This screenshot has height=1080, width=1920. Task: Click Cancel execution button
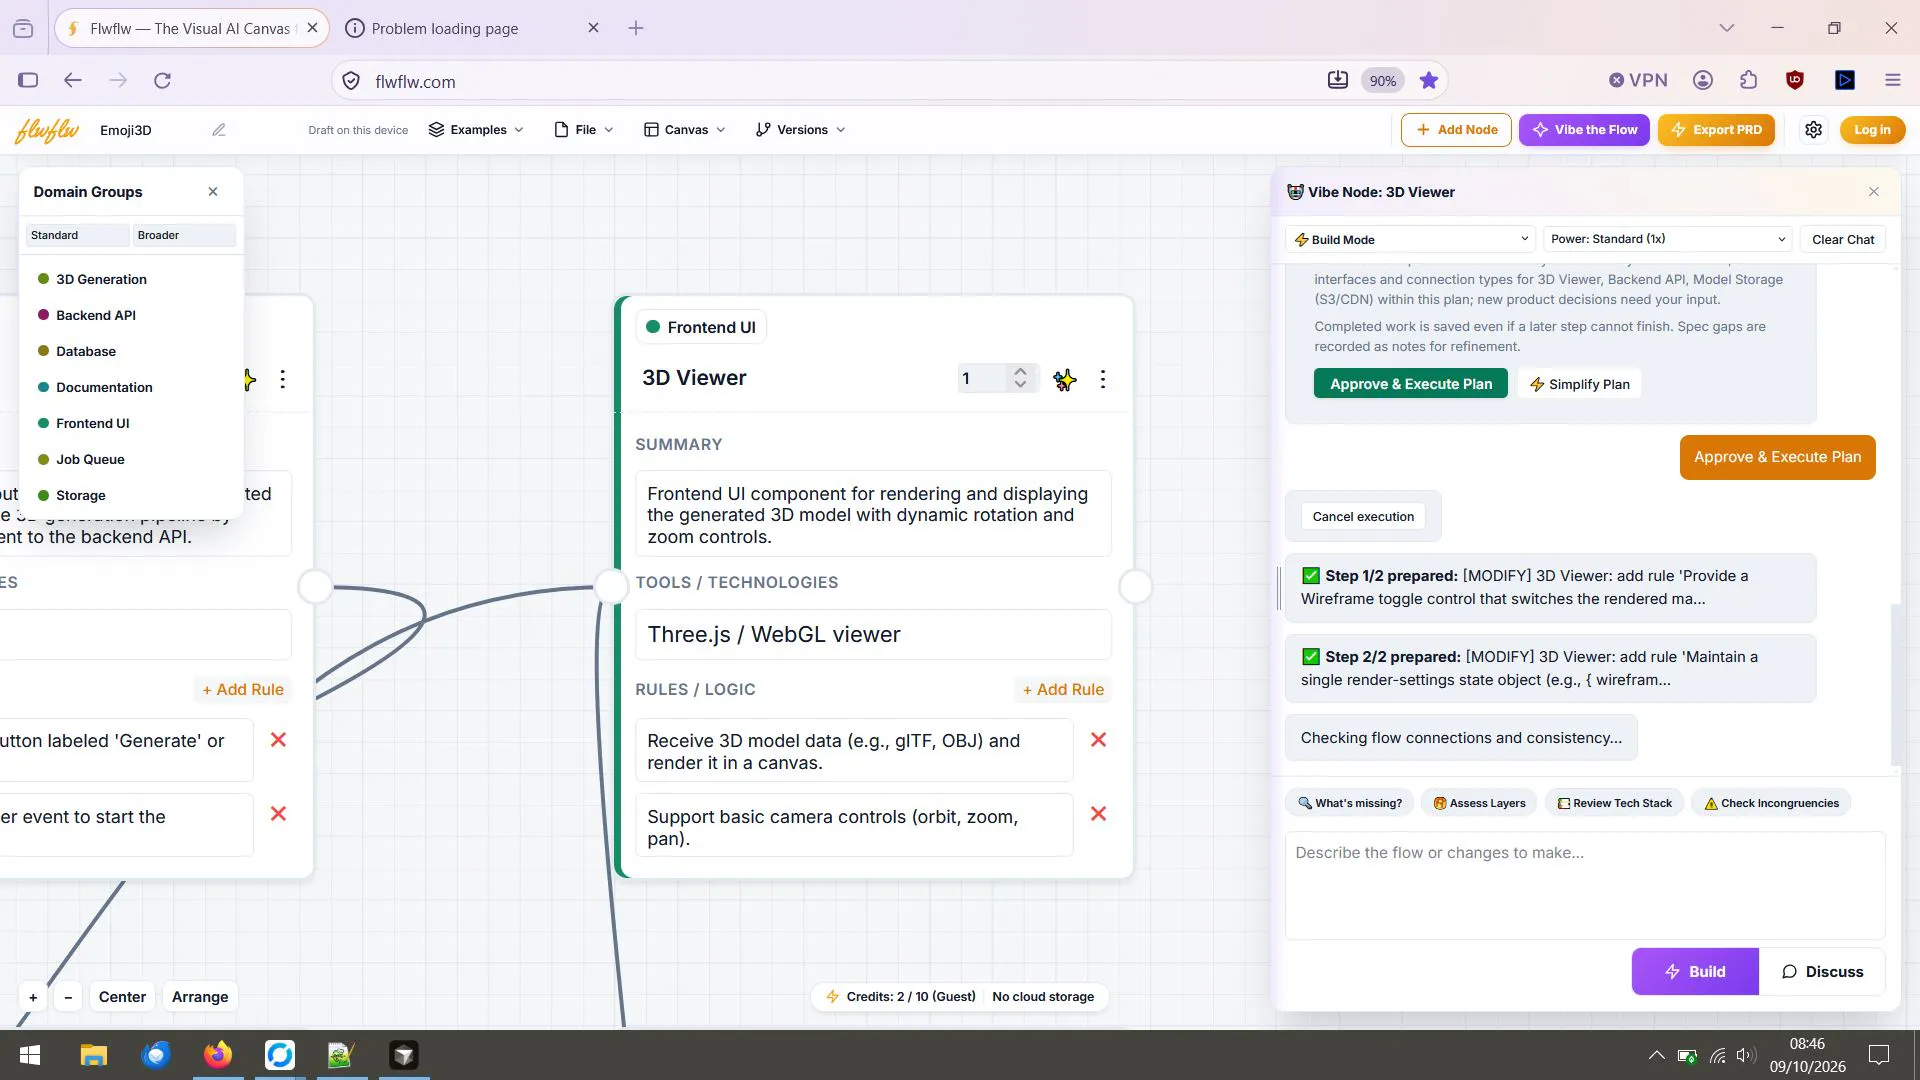[x=1362, y=517]
